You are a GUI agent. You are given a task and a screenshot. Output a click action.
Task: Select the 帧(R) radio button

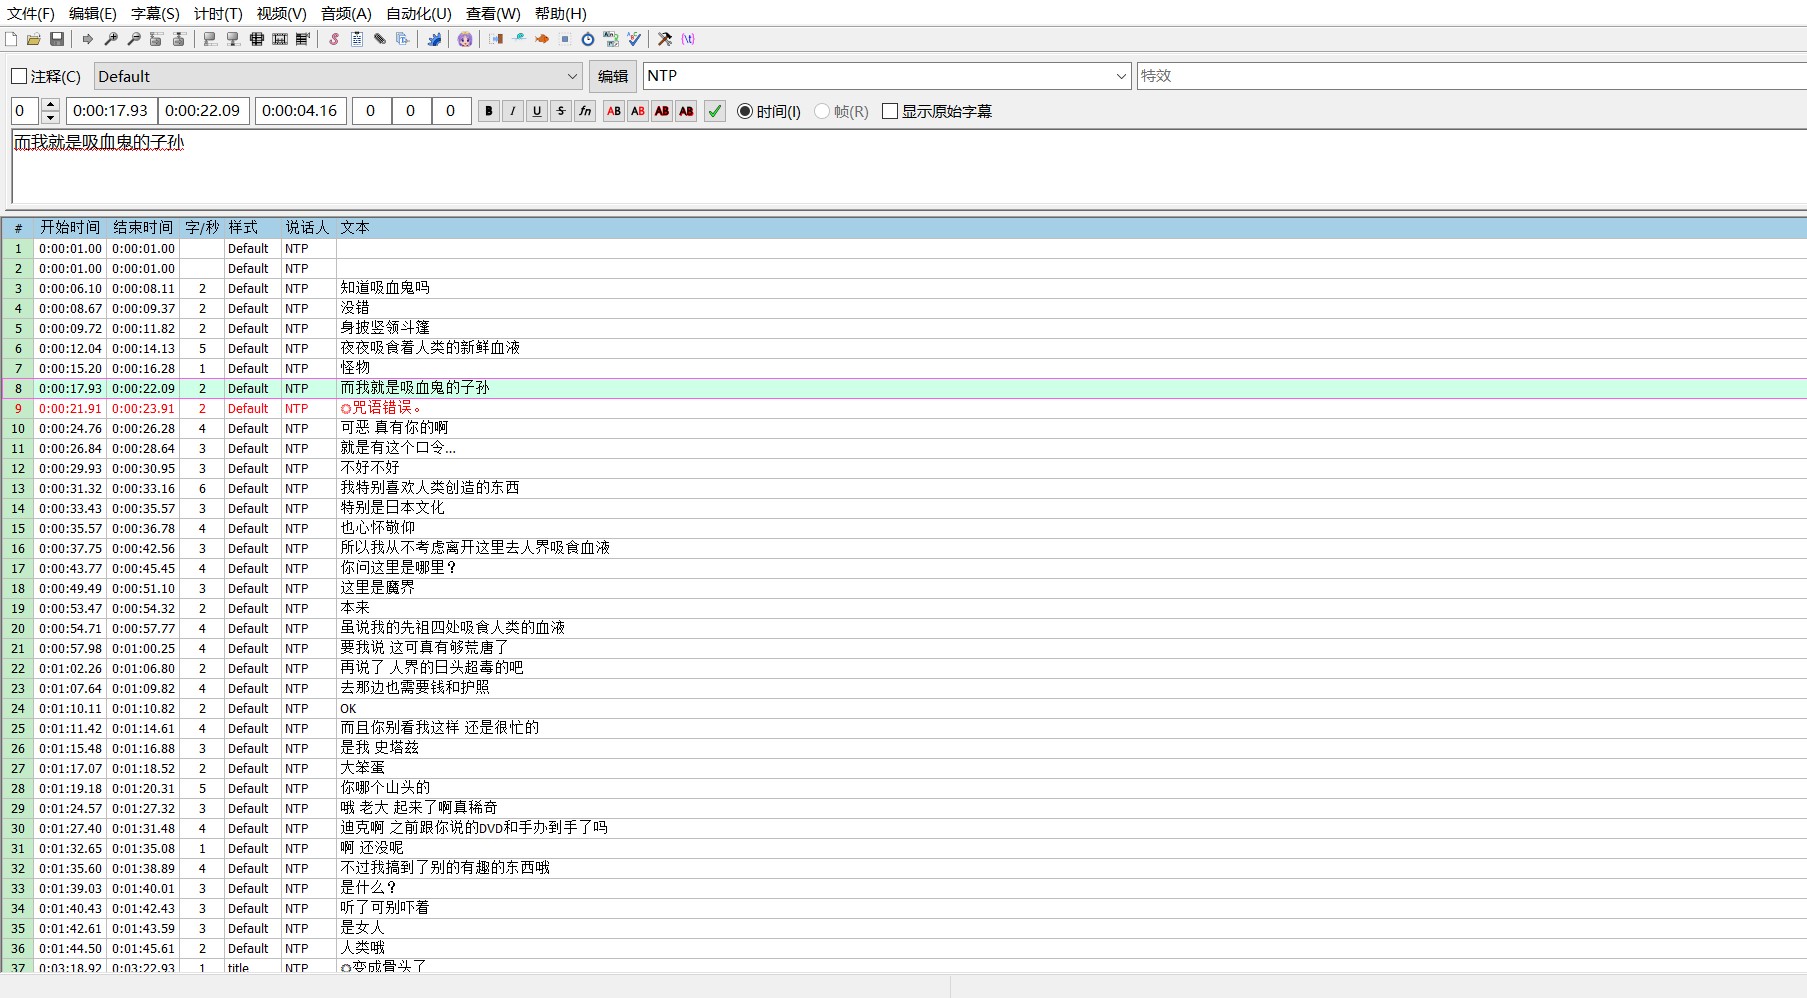click(x=841, y=111)
